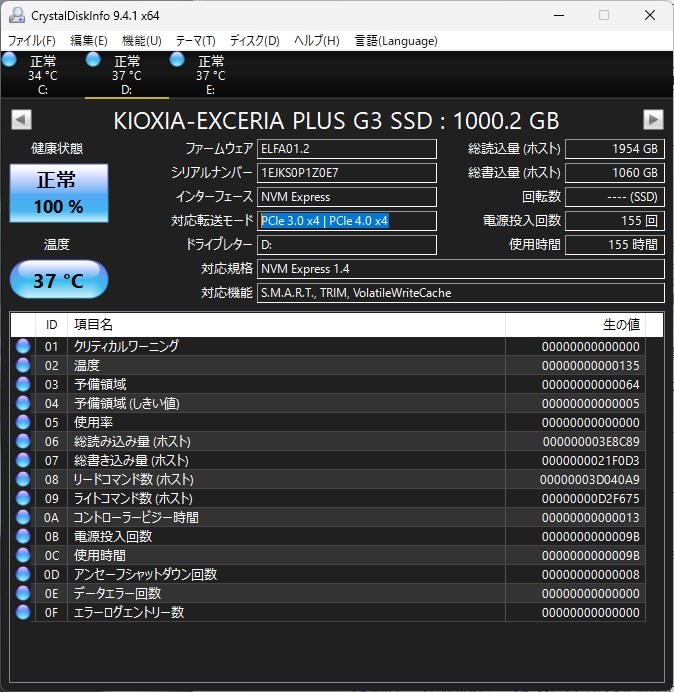Click status orb for 0C 使用時間
The height and width of the screenshot is (692, 674).
coord(23,555)
